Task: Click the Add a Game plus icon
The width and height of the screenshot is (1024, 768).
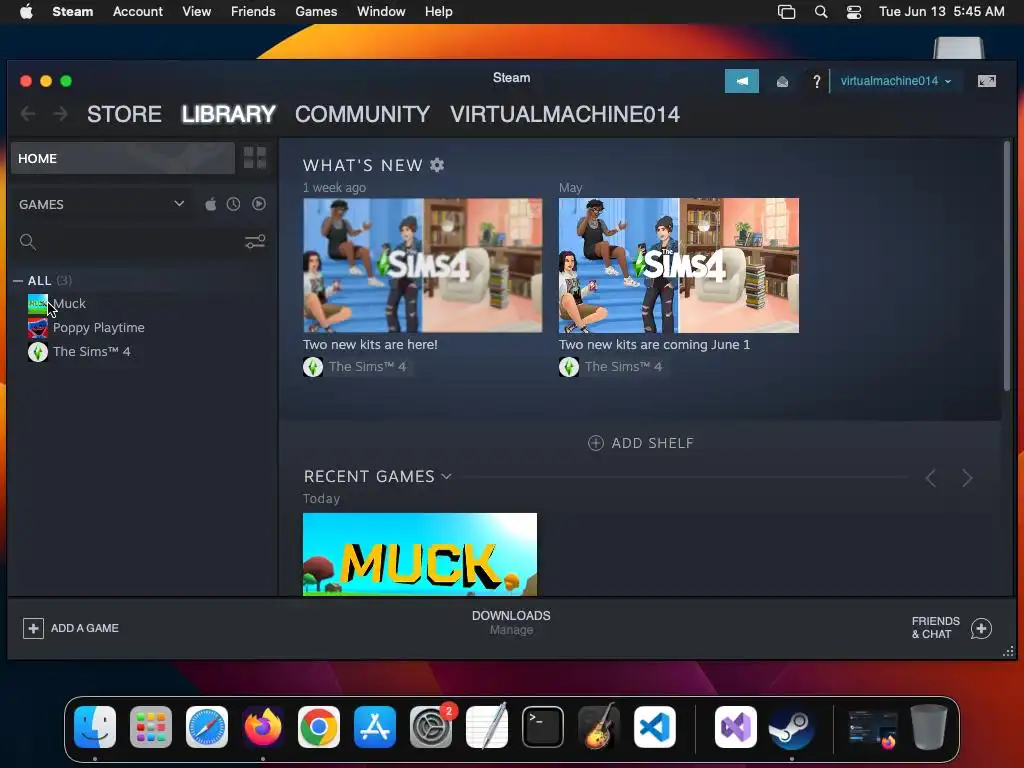Action: (x=33, y=628)
